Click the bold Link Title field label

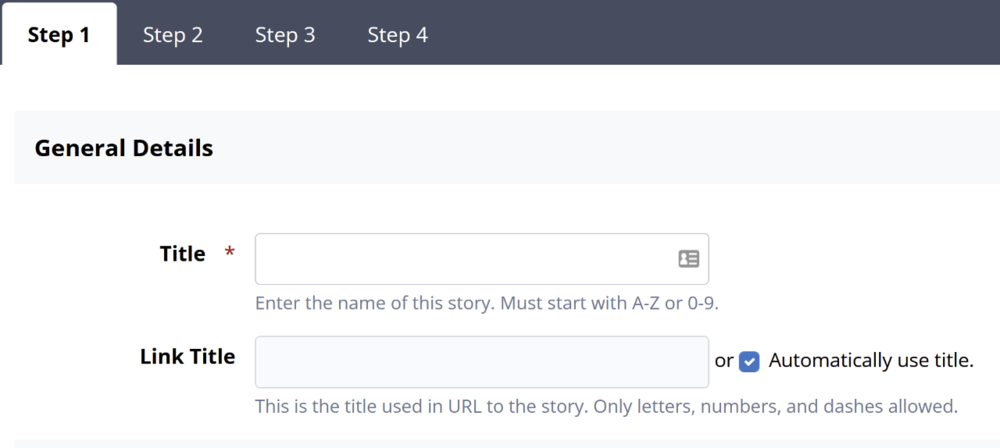coord(187,356)
